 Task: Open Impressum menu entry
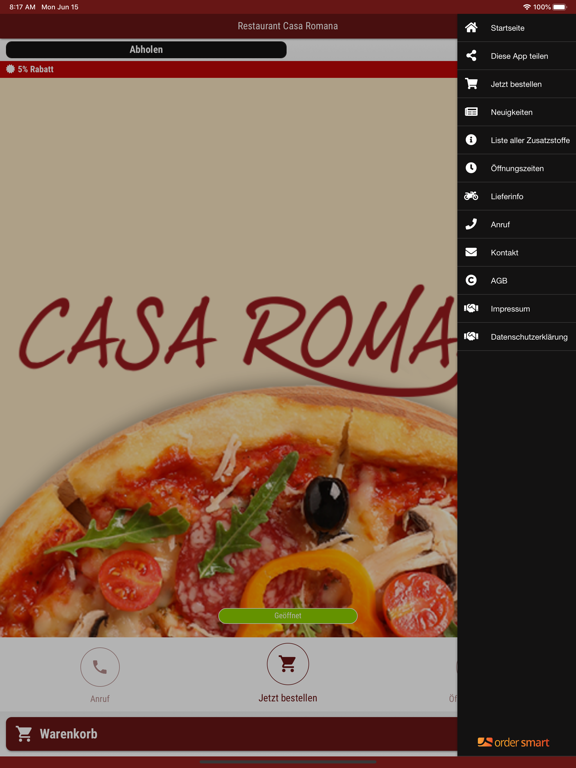517,309
